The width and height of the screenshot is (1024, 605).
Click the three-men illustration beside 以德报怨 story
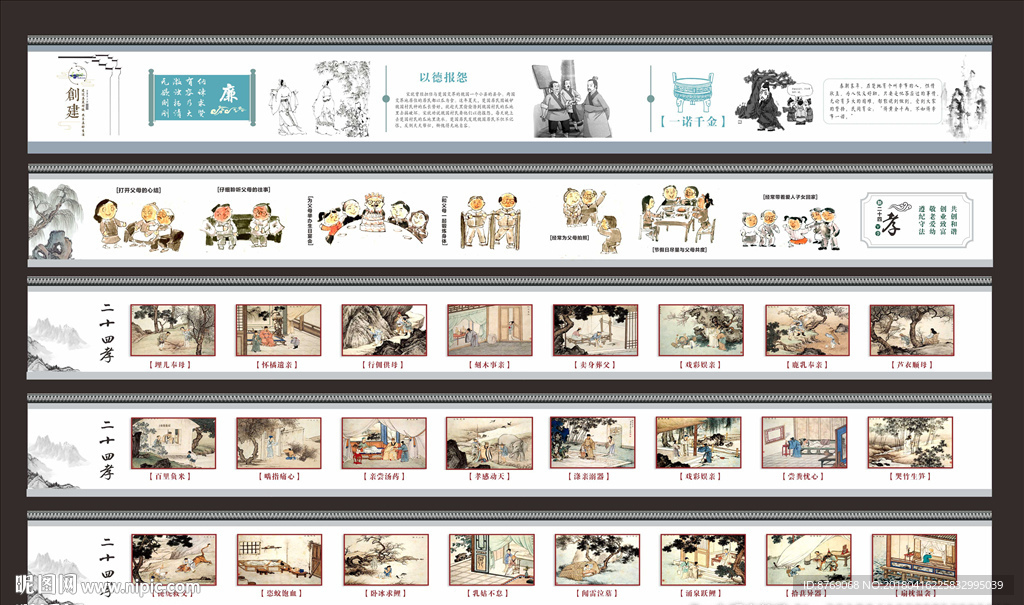point(571,99)
